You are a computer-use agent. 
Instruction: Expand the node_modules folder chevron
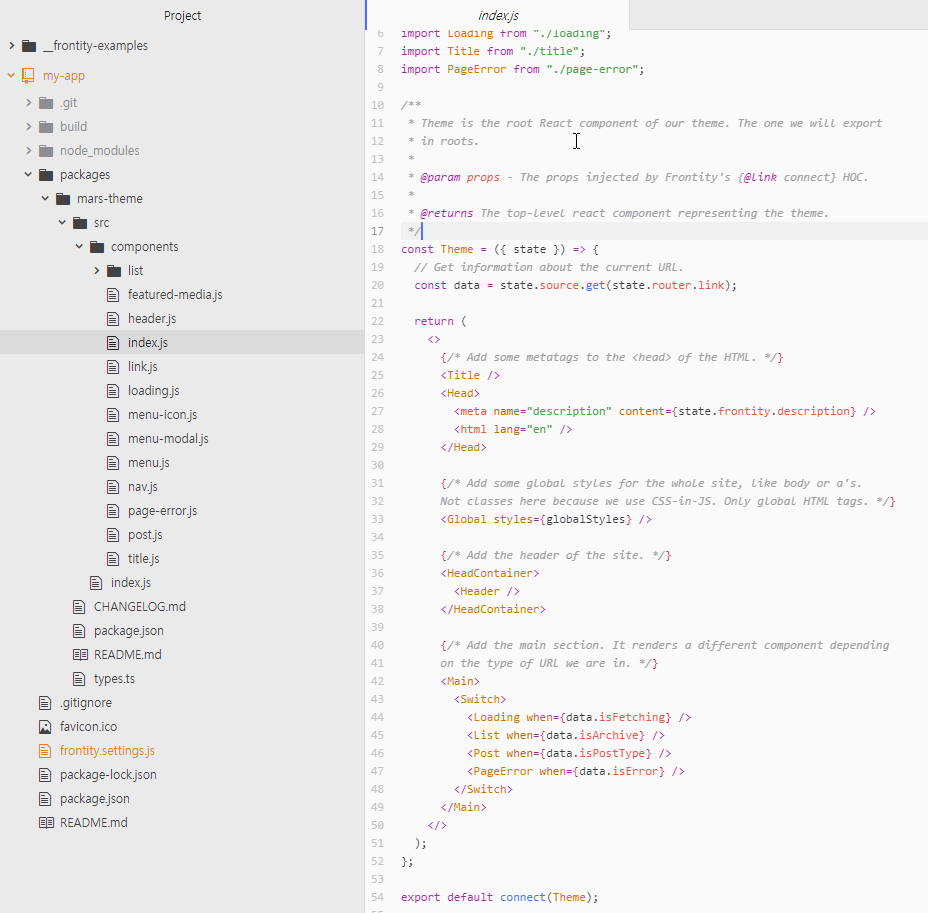coord(28,151)
